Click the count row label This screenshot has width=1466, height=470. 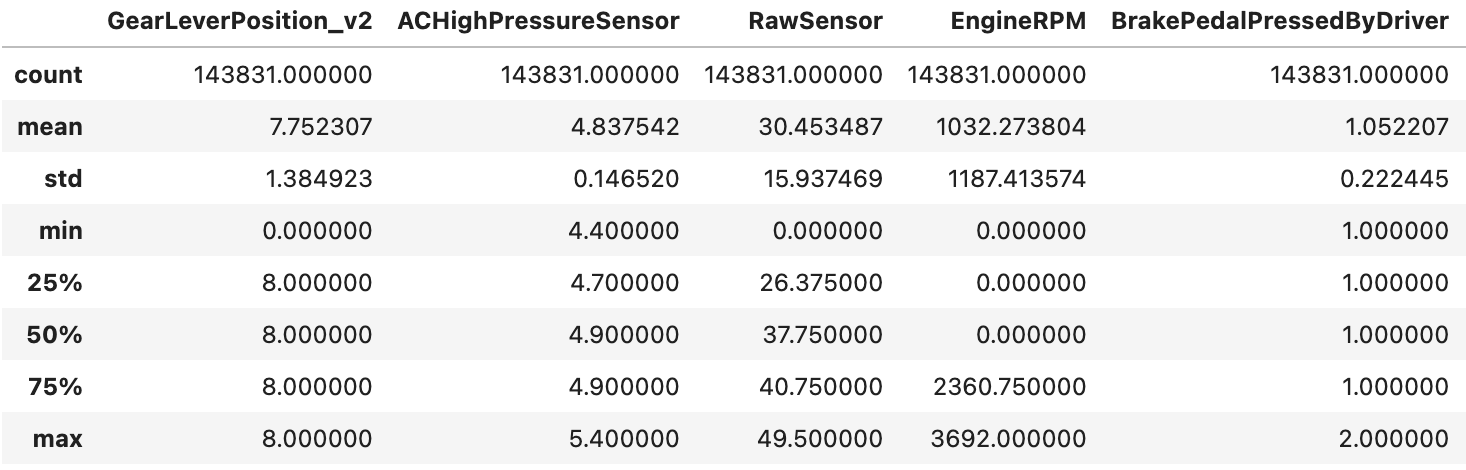tap(50, 75)
